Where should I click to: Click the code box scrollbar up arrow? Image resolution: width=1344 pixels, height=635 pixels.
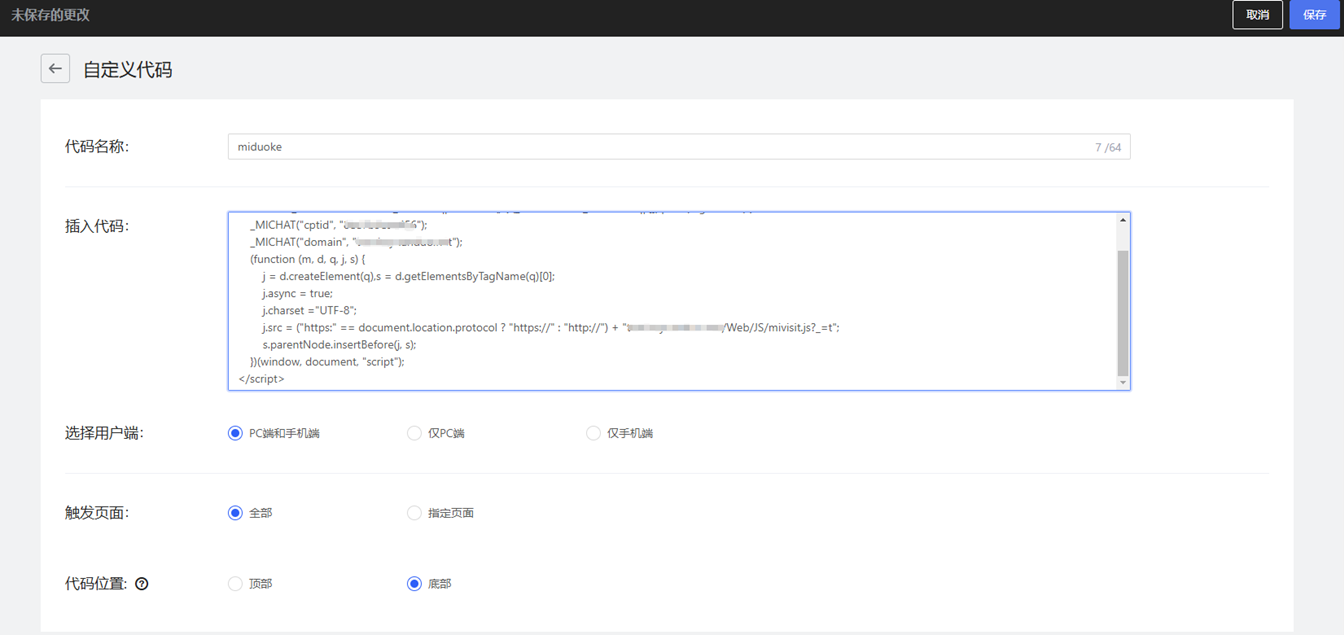[1122, 221]
